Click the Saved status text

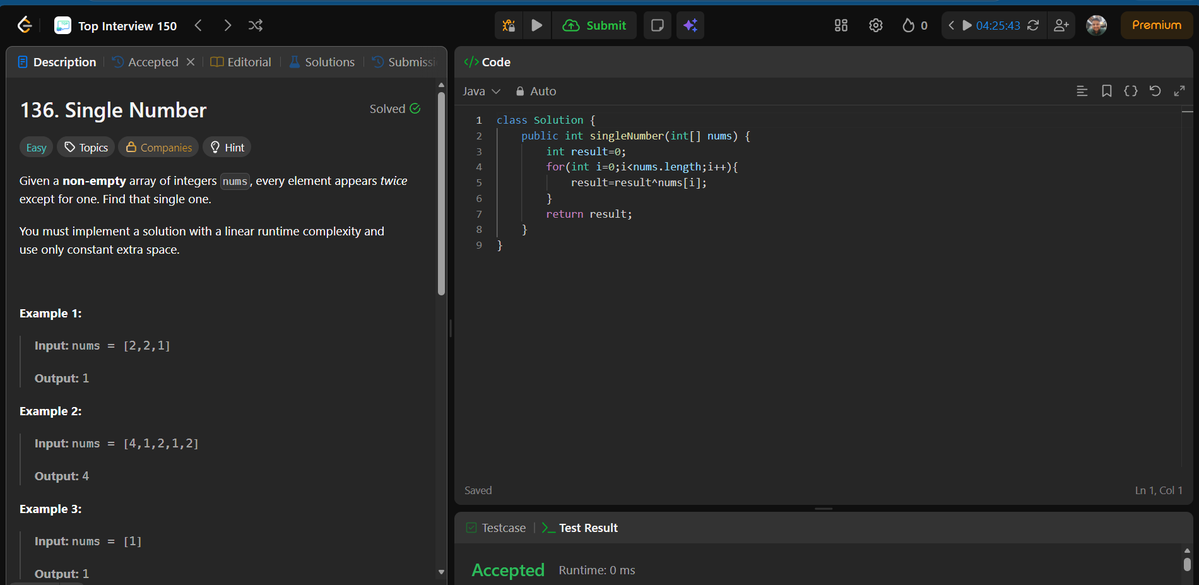[x=478, y=490]
